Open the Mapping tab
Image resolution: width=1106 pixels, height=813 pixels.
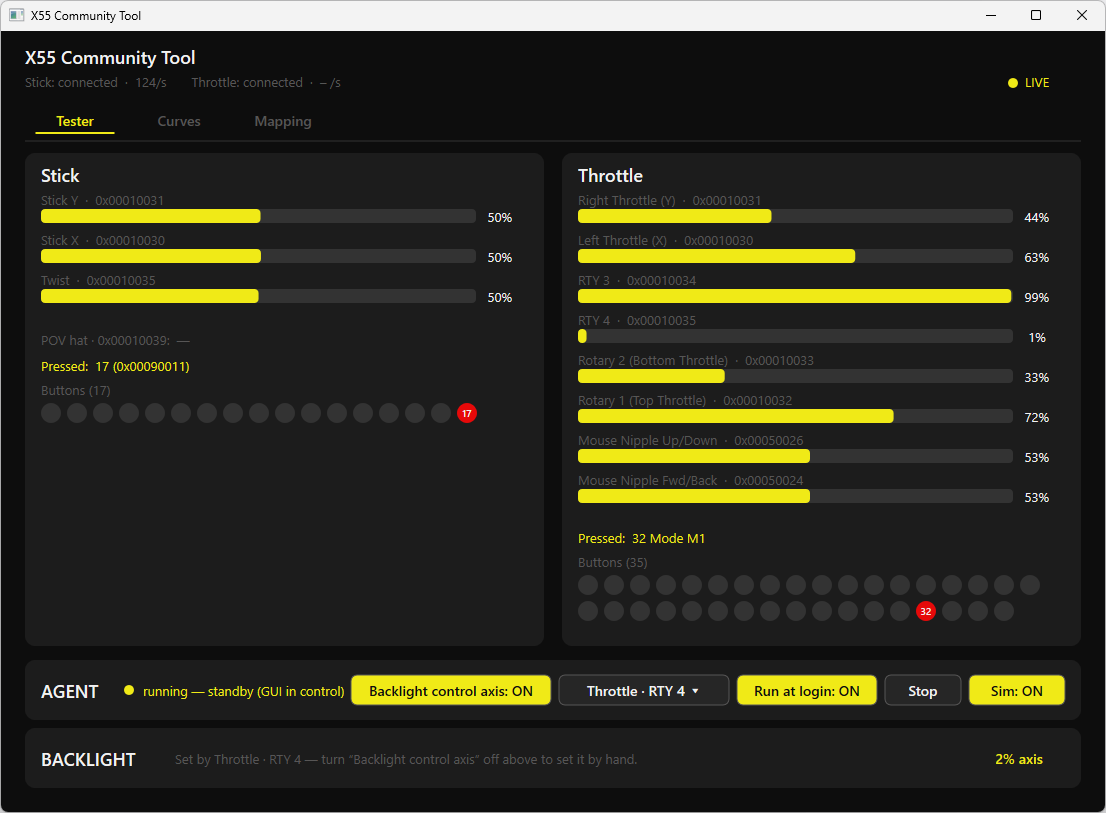tap(283, 121)
